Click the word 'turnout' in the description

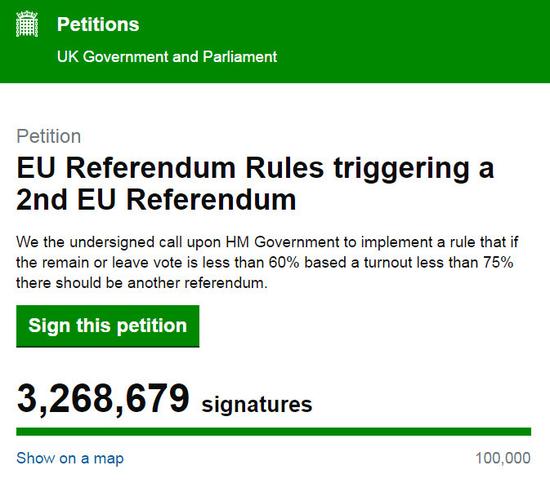pyautogui.click(x=388, y=263)
